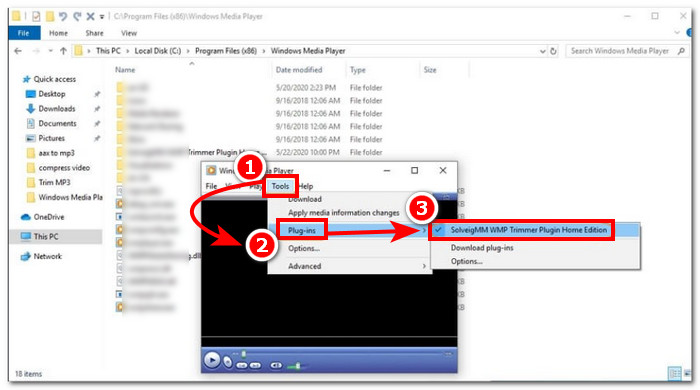This screenshot has height=390, width=700.
Task: Mute audio using the speaker button
Action: pyautogui.click(x=276, y=365)
